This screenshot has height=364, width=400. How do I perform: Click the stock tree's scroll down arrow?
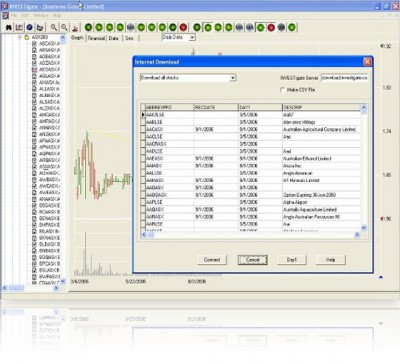pyautogui.click(x=63, y=281)
